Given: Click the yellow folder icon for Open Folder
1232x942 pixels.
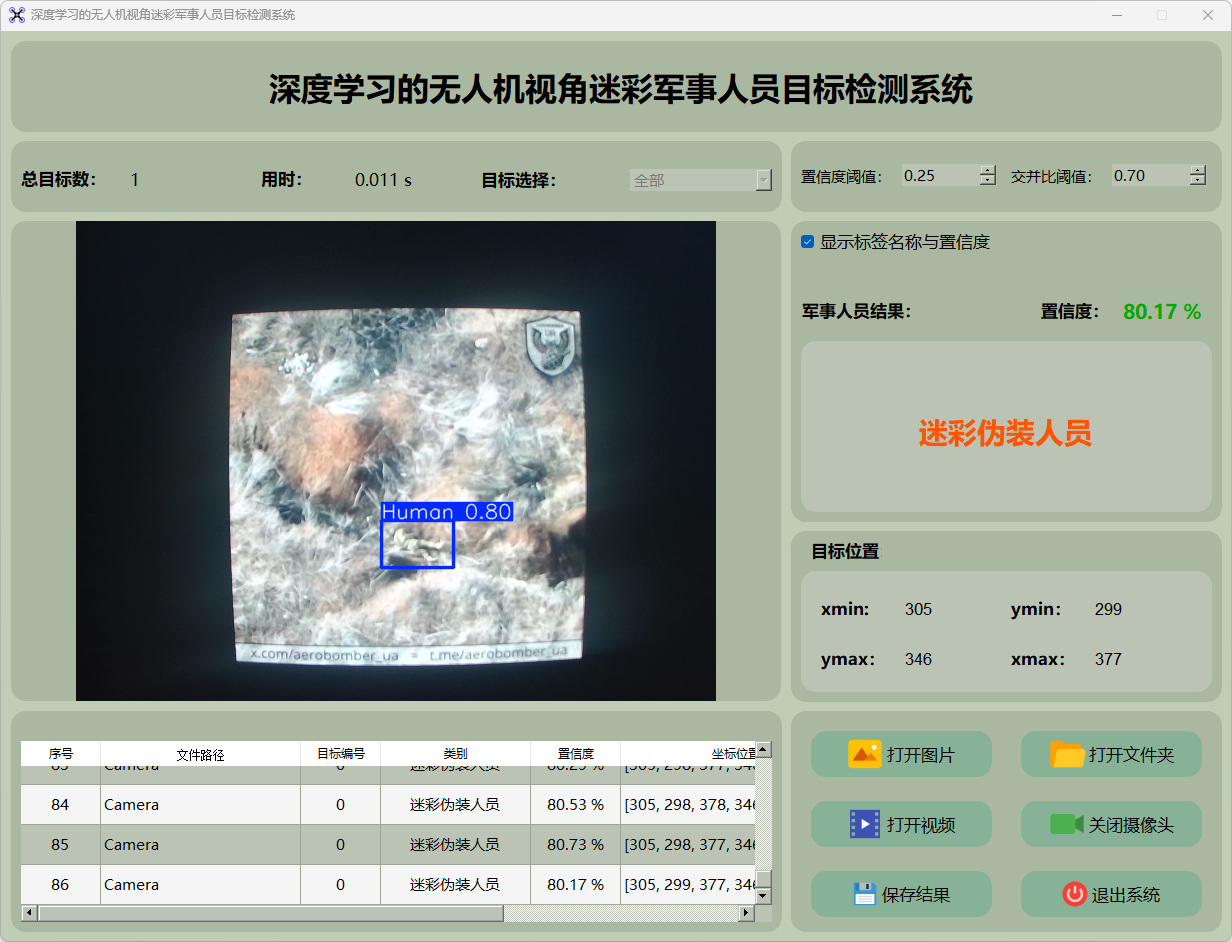Looking at the screenshot, I should click(1067, 754).
